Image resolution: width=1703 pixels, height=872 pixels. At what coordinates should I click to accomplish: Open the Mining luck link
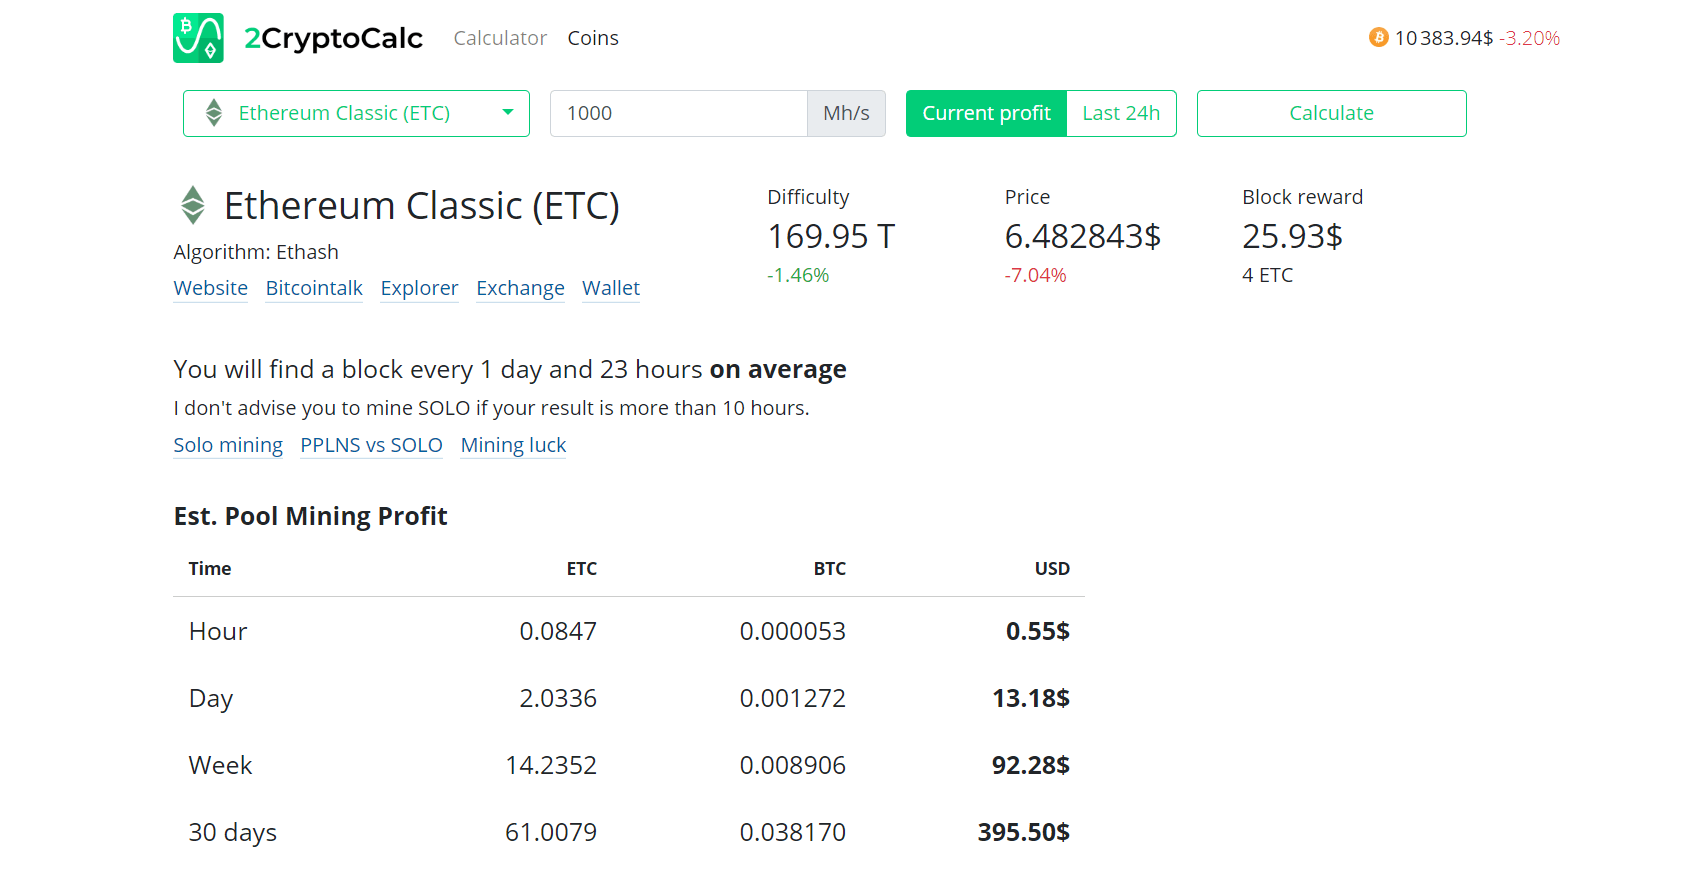click(514, 445)
